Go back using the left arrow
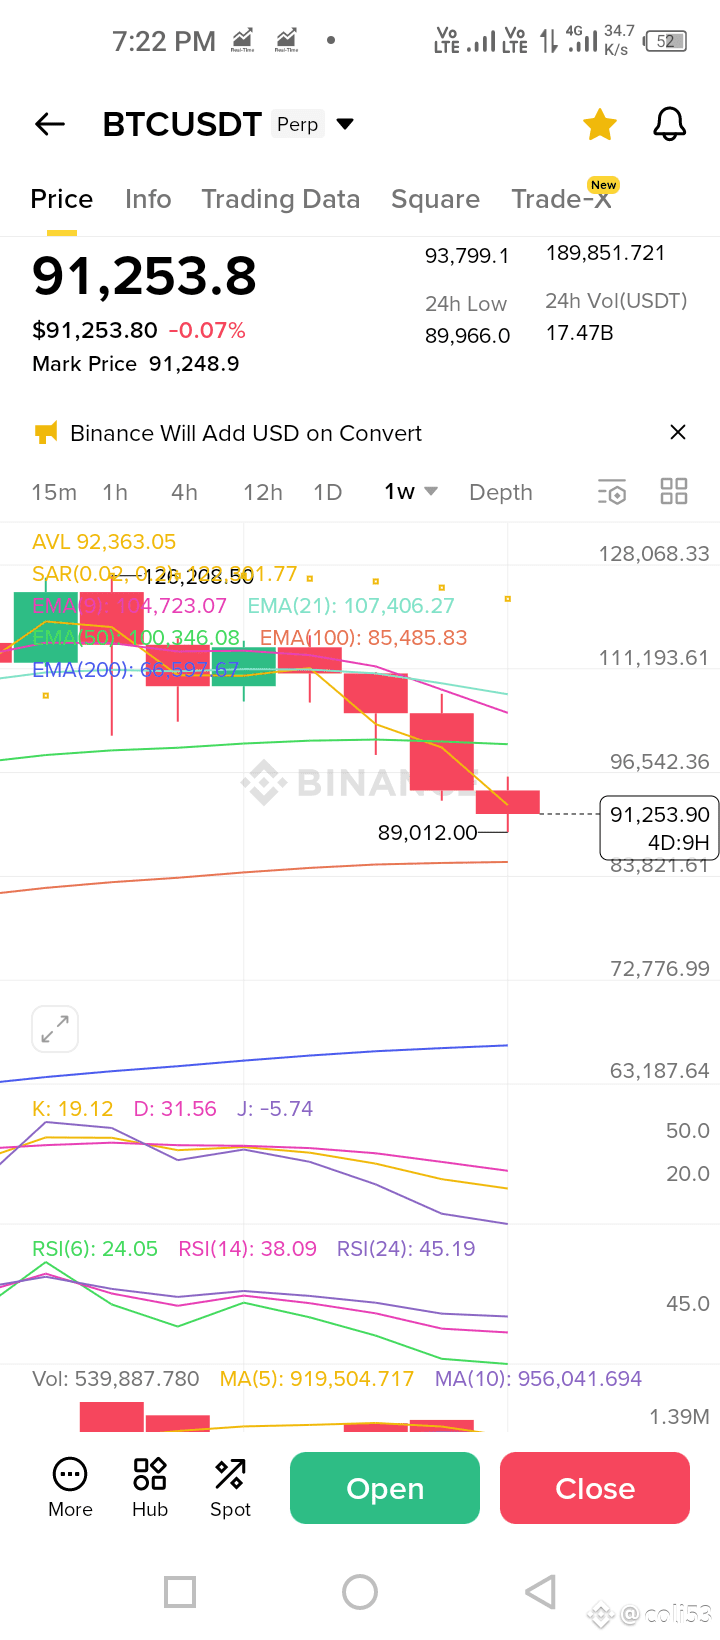Viewport: 720px width, 1640px height. (50, 124)
